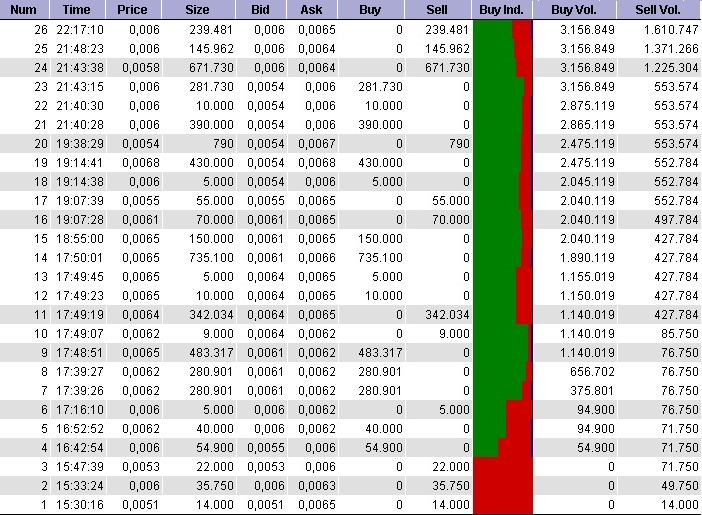The image size is (702, 515).
Task: Select Sell Vol. 1.371.266
Action: (671, 49)
